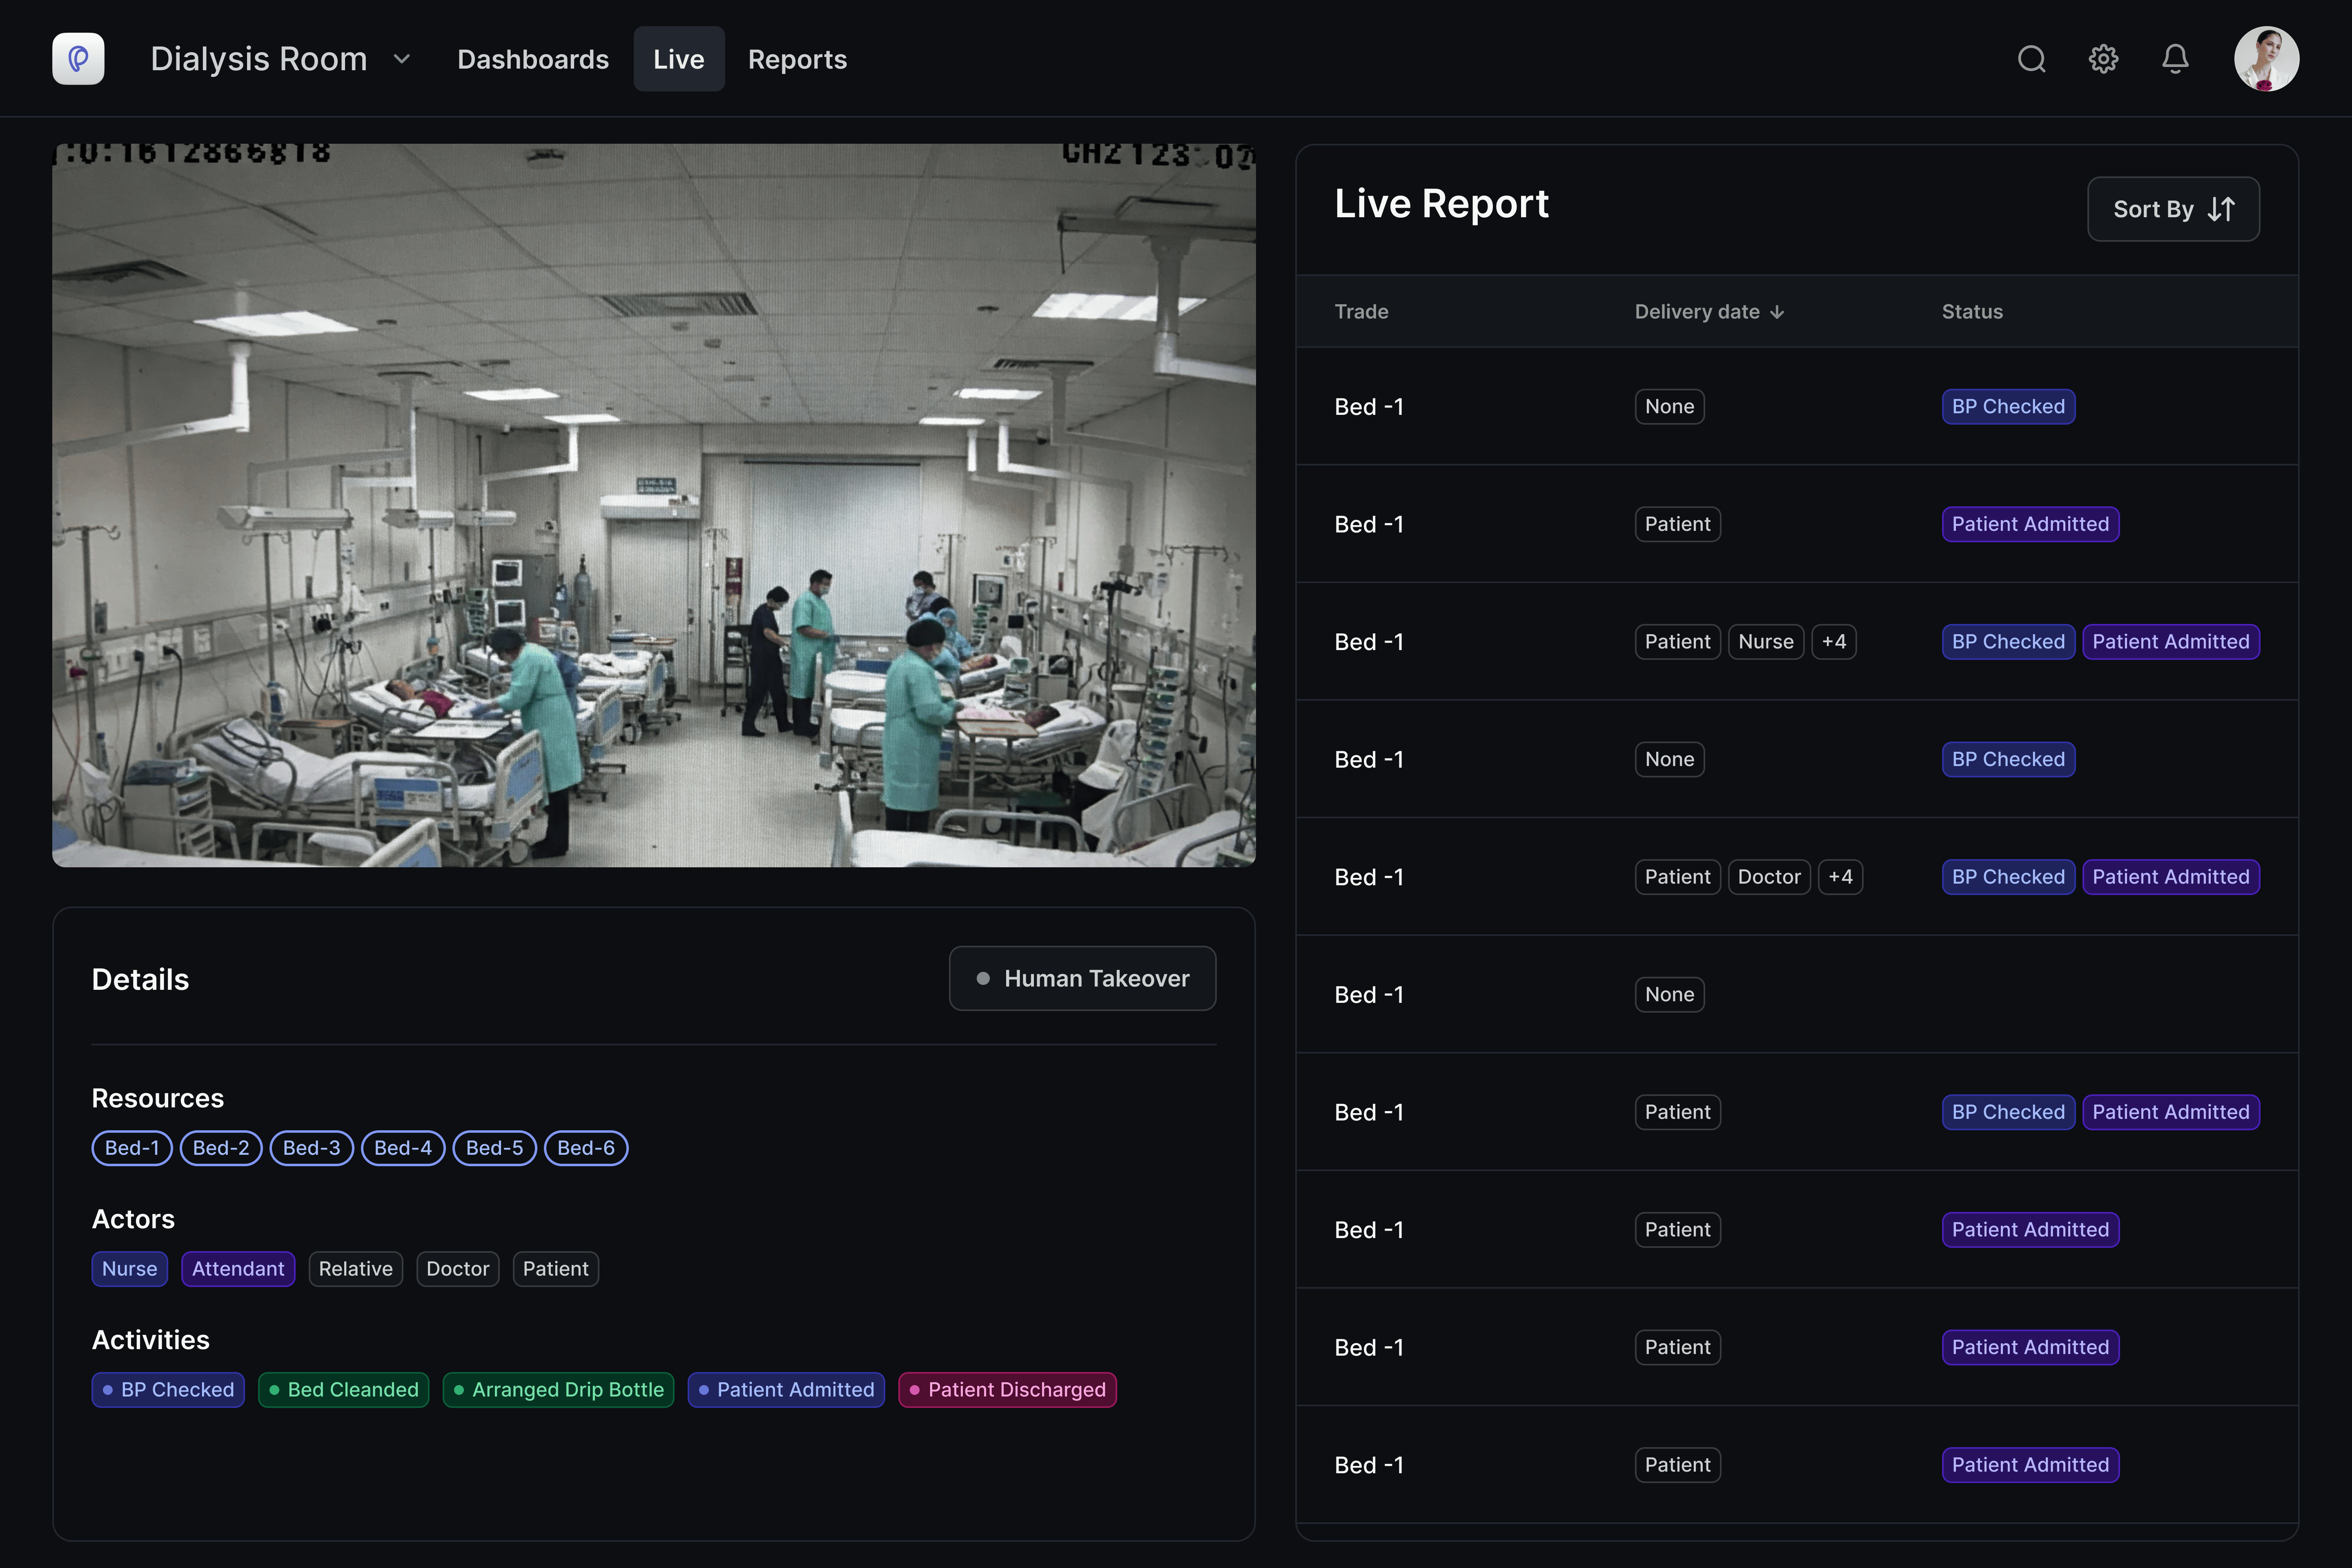Click None chip in first table row

coord(1670,407)
